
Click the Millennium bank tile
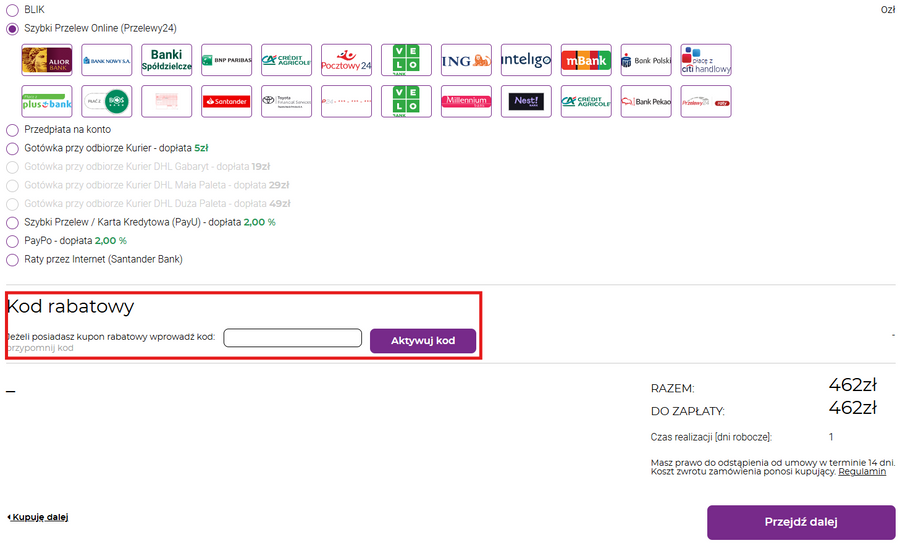click(x=466, y=101)
